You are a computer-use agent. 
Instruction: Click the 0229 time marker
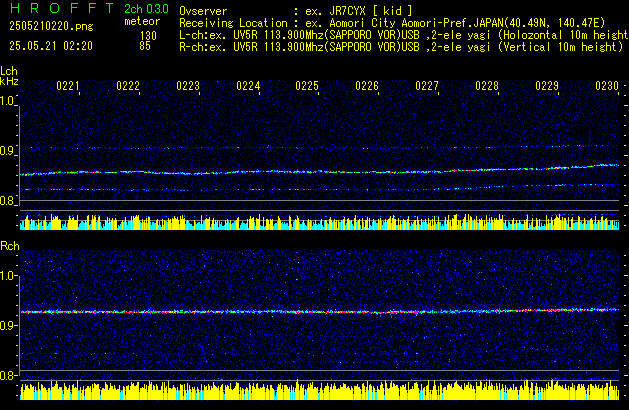click(x=547, y=86)
